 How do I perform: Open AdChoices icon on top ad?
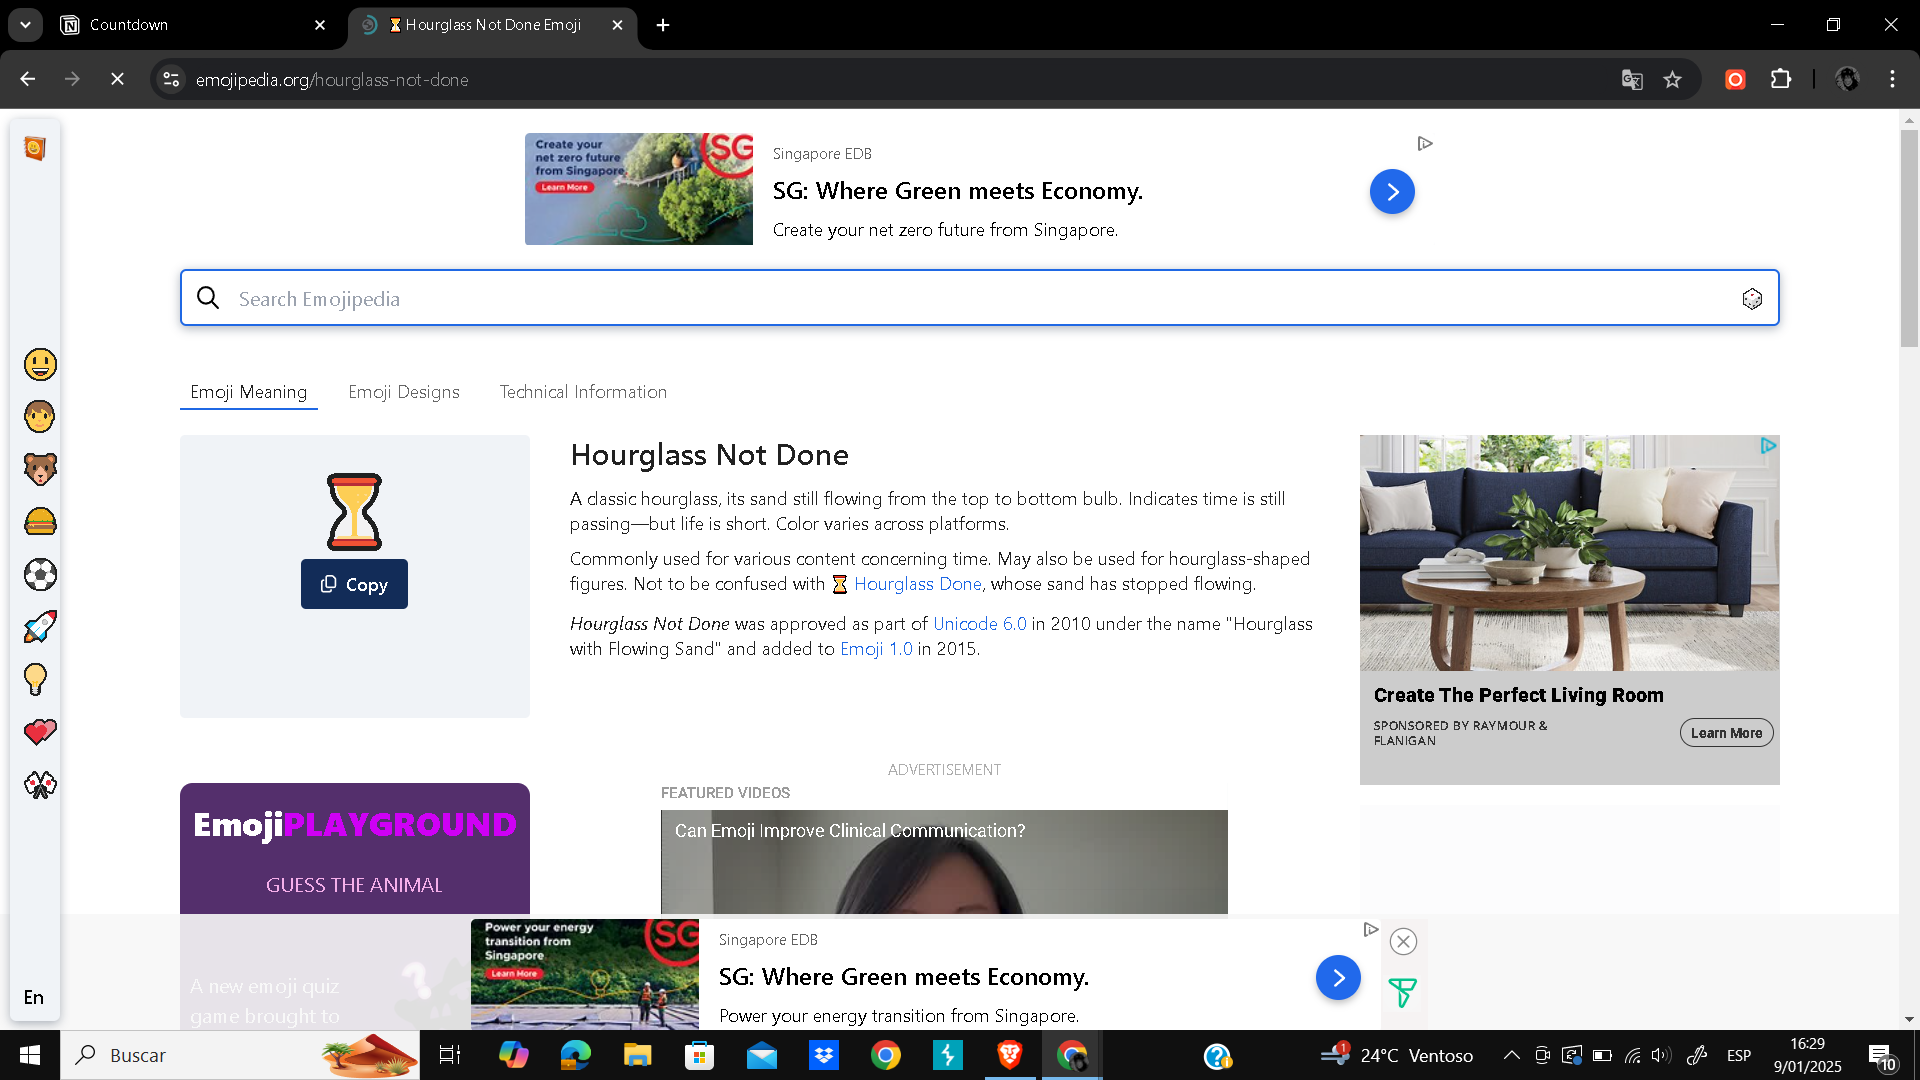pos(1425,144)
